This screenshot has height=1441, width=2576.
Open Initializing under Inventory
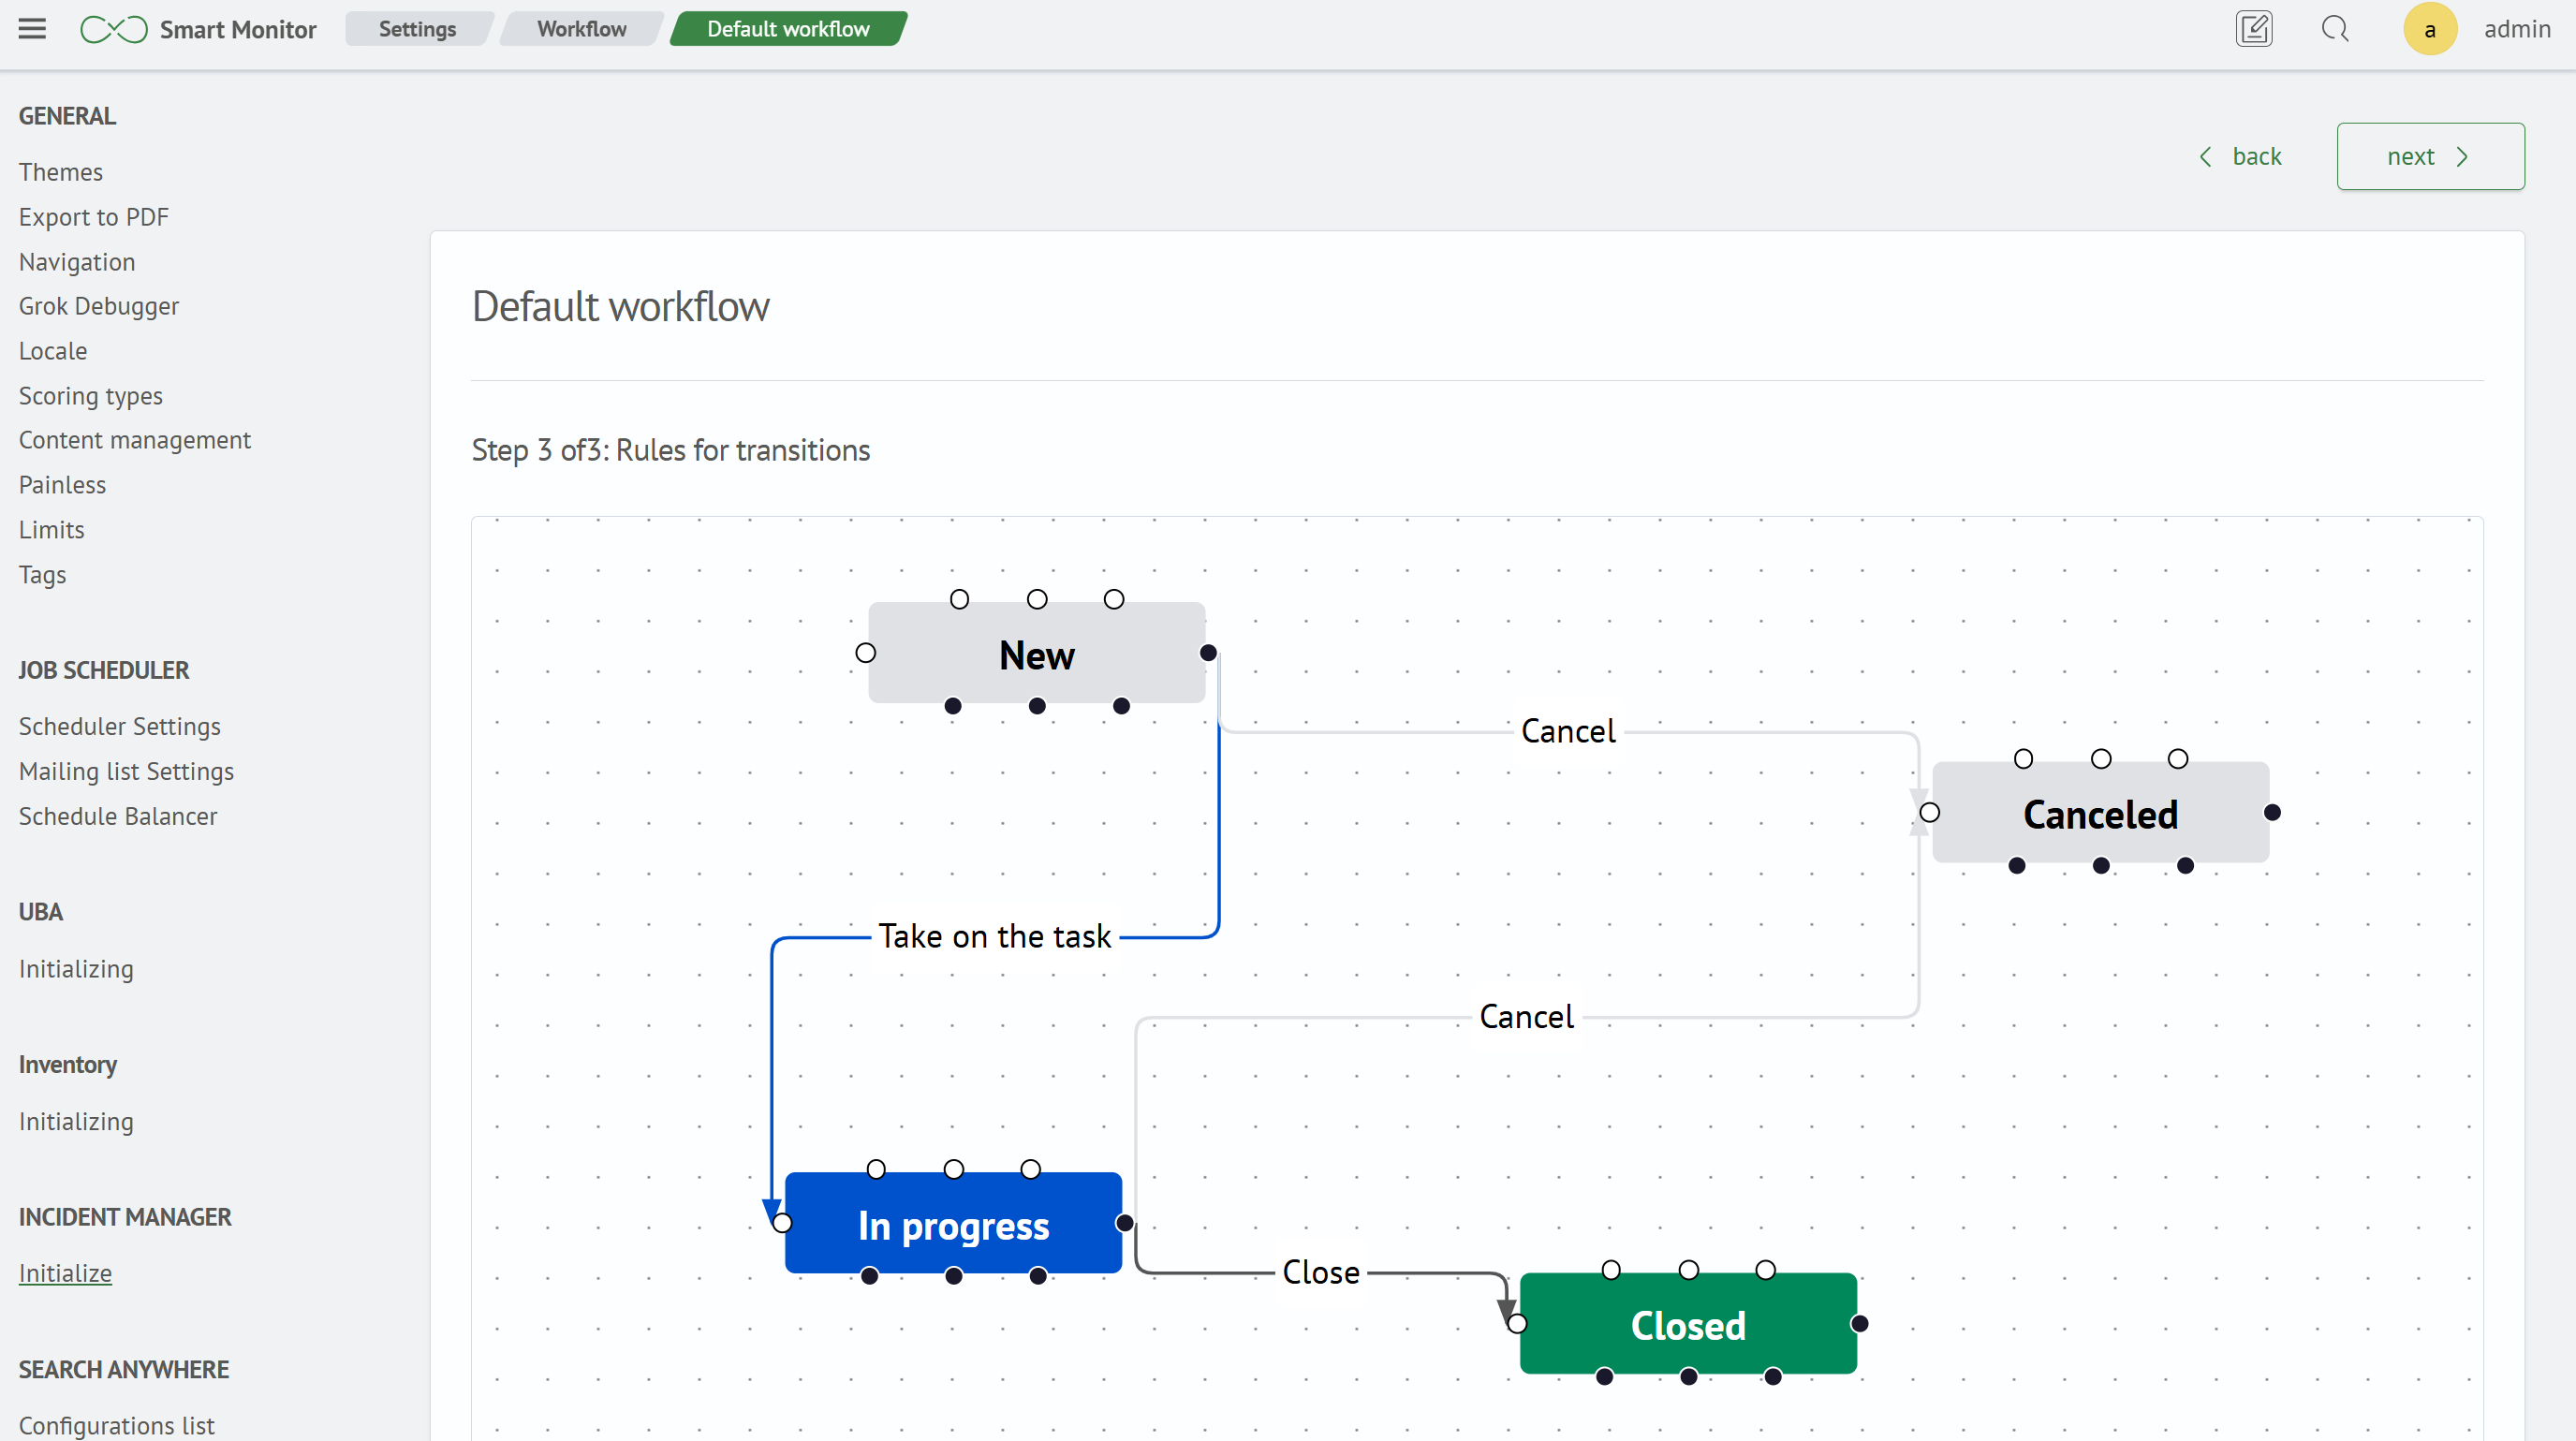[76, 1122]
